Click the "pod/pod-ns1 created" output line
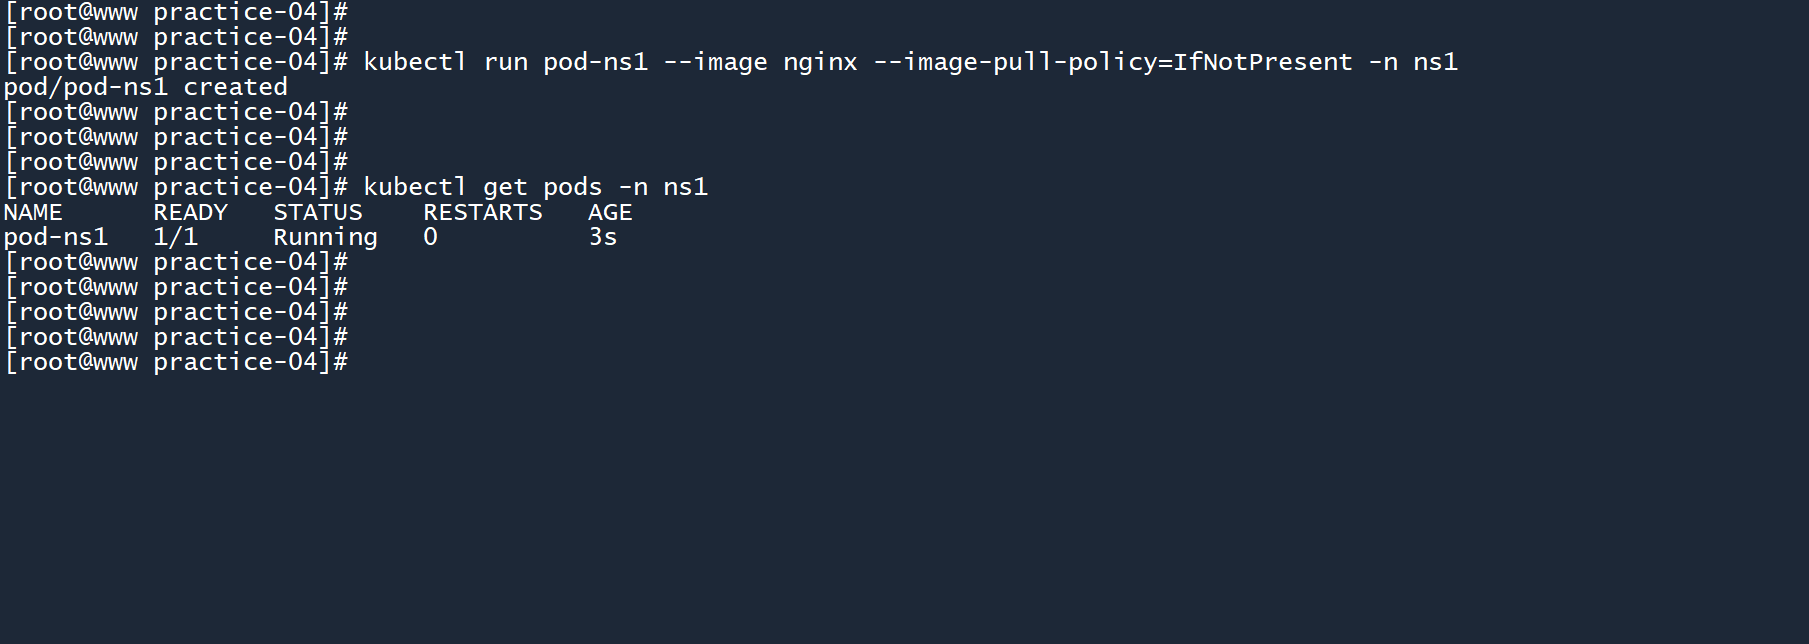The height and width of the screenshot is (644, 1809). coord(145,87)
